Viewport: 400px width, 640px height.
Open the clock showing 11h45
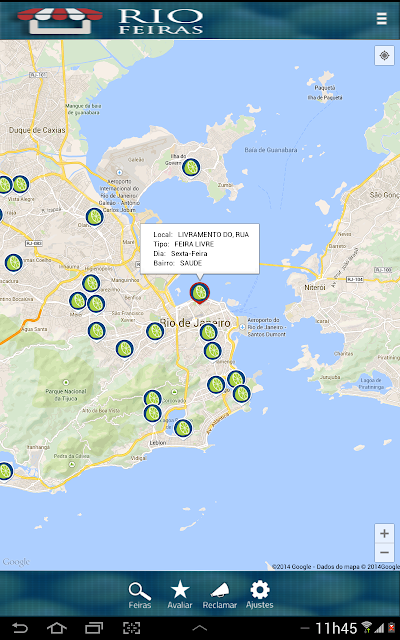coord(336,628)
